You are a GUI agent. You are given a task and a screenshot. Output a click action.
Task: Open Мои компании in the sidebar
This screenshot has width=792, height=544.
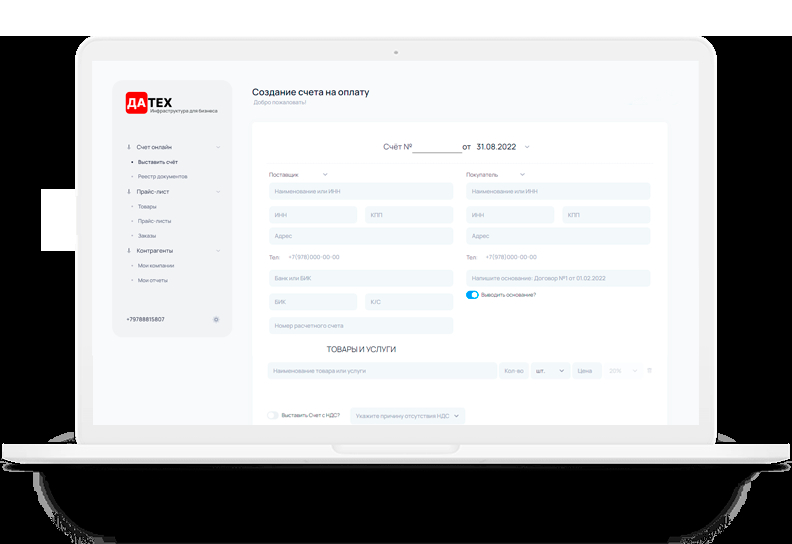[x=156, y=265]
